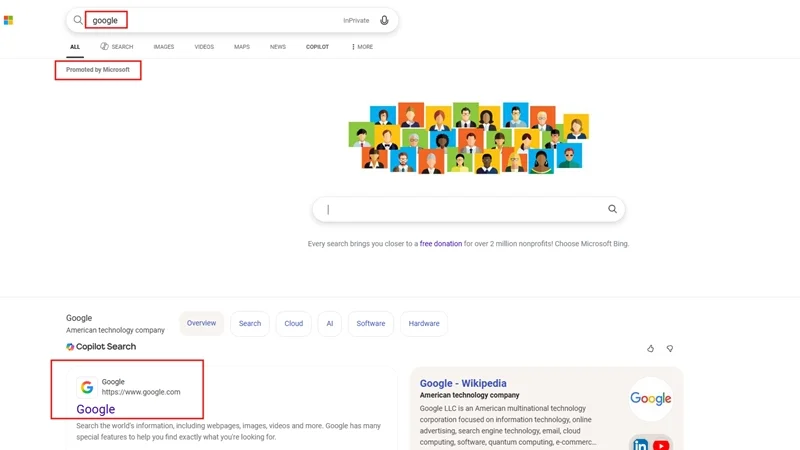Switch to the MAPS tab
This screenshot has height=450, width=800.
tap(242, 47)
